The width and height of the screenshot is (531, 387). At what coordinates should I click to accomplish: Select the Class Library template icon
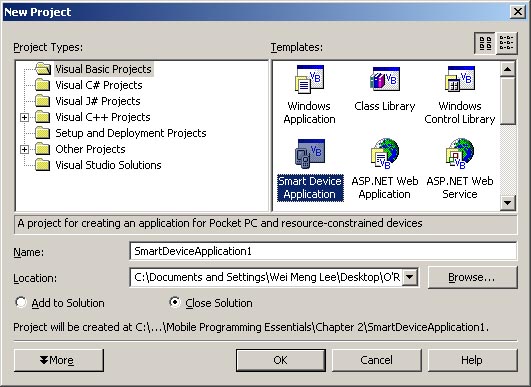pos(385,79)
